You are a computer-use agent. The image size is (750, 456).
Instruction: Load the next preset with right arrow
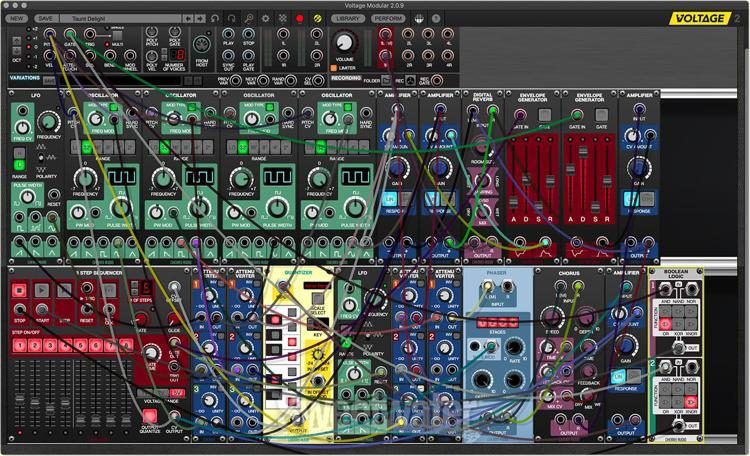pos(200,19)
